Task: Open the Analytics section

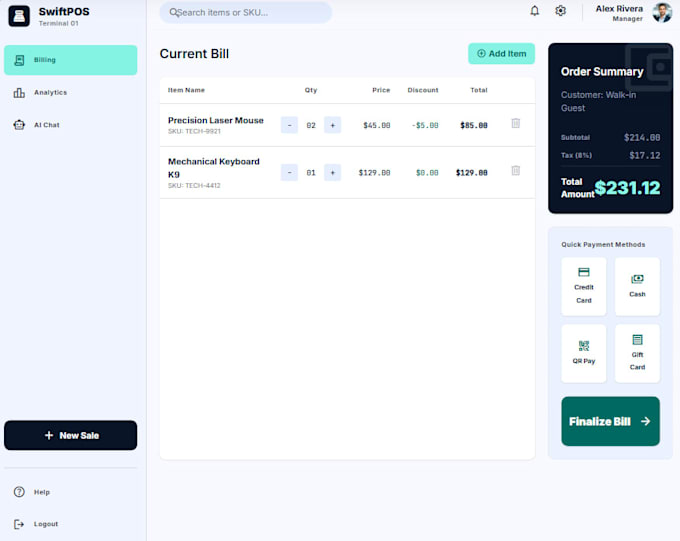Action: [71, 92]
